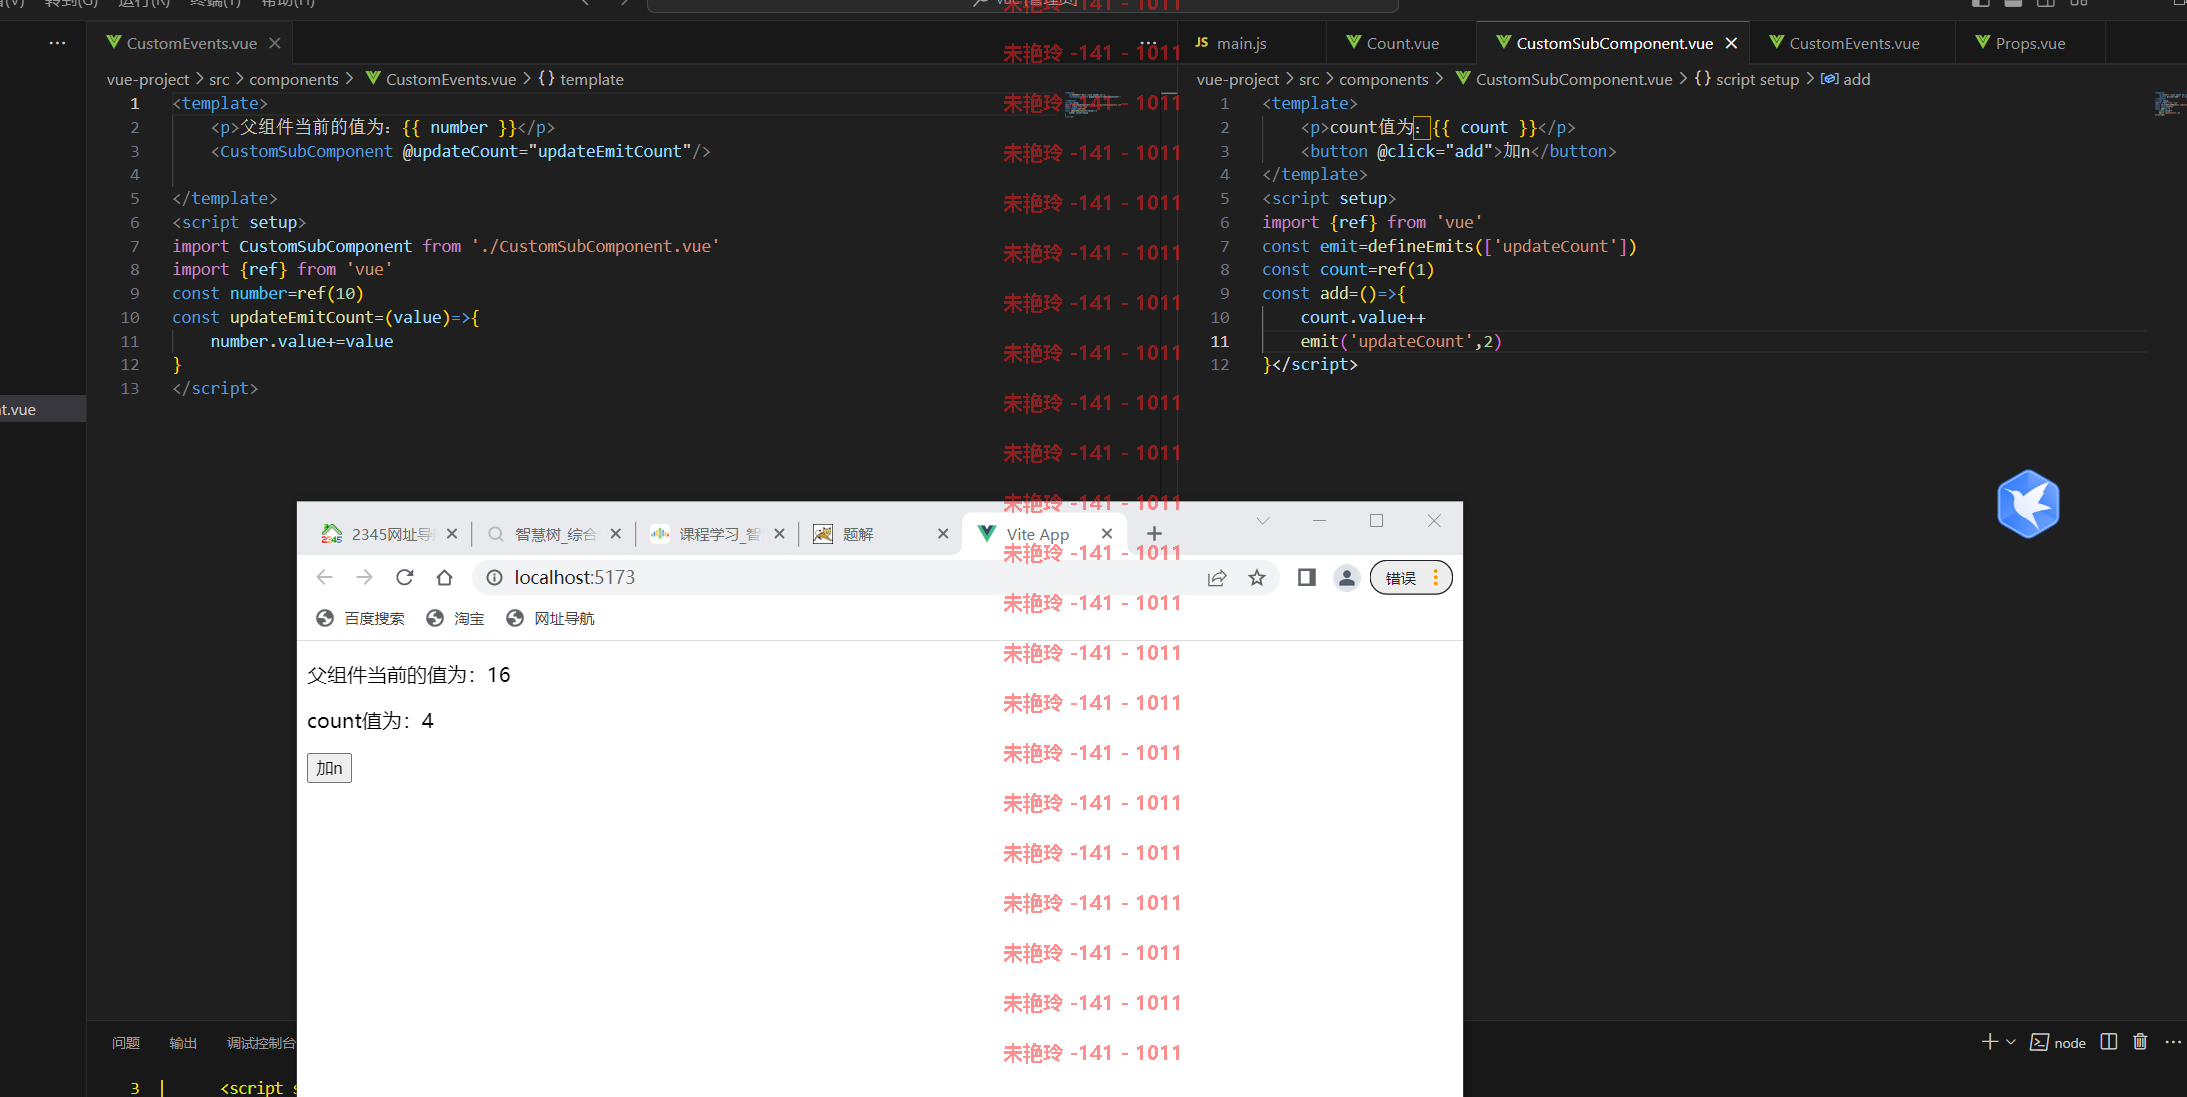The image size is (2187, 1097).
Task: Toggle secondary sidebar layout icon
Action: click(2046, 4)
